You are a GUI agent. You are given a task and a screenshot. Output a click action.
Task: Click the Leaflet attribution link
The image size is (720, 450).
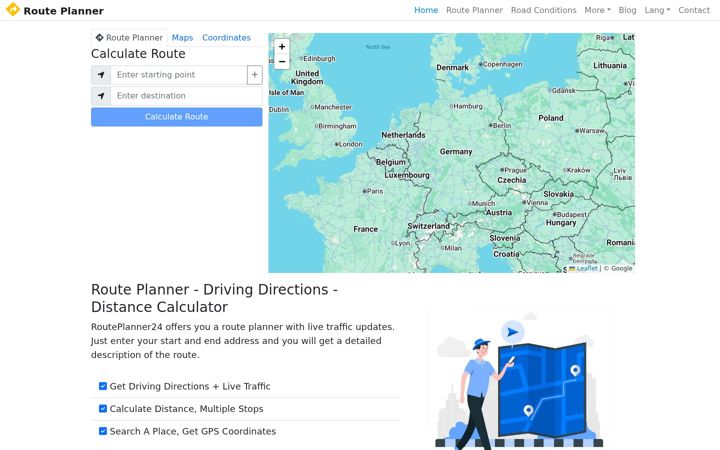[x=587, y=268]
